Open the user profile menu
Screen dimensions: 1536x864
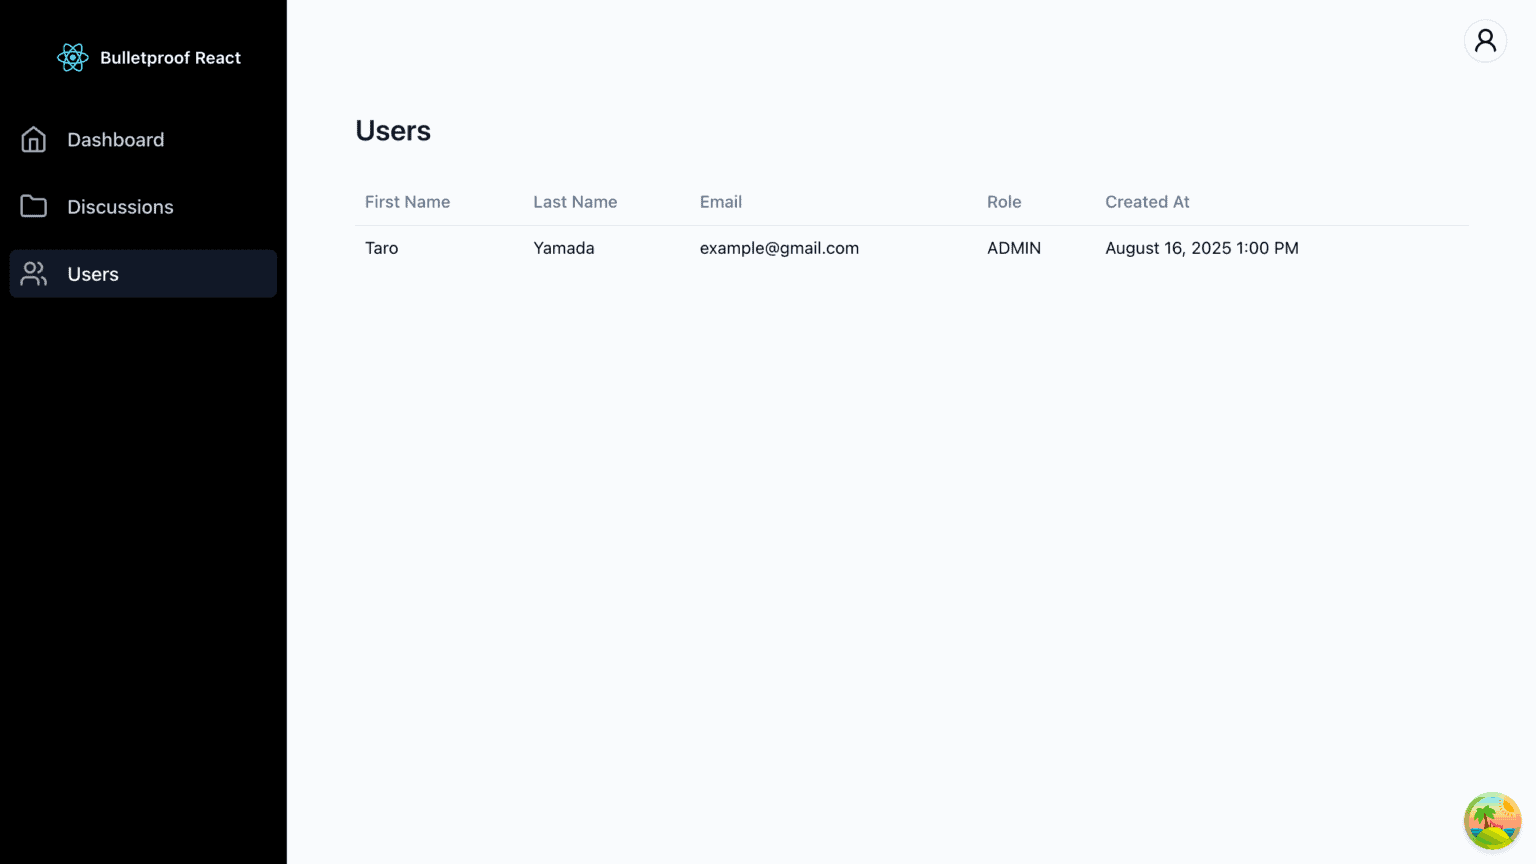tap(1485, 41)
